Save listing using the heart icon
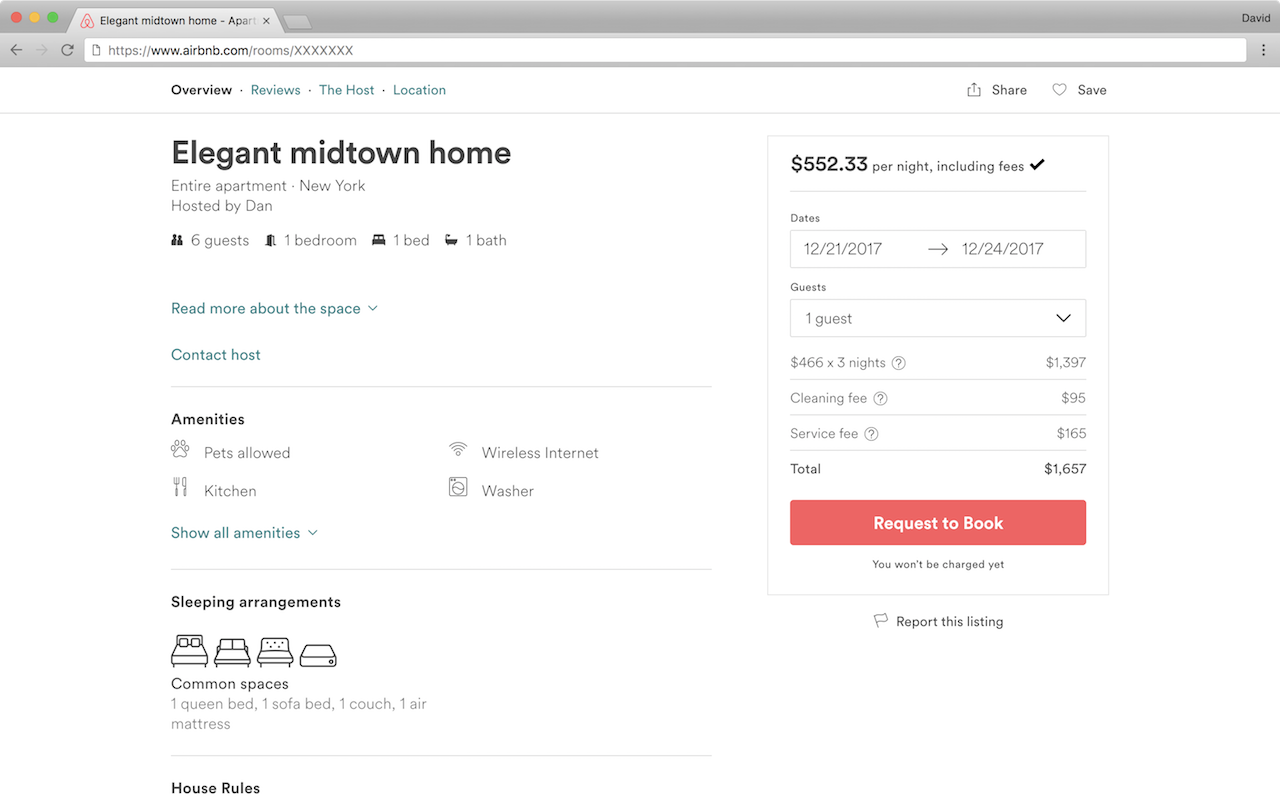 point(1059,89)
